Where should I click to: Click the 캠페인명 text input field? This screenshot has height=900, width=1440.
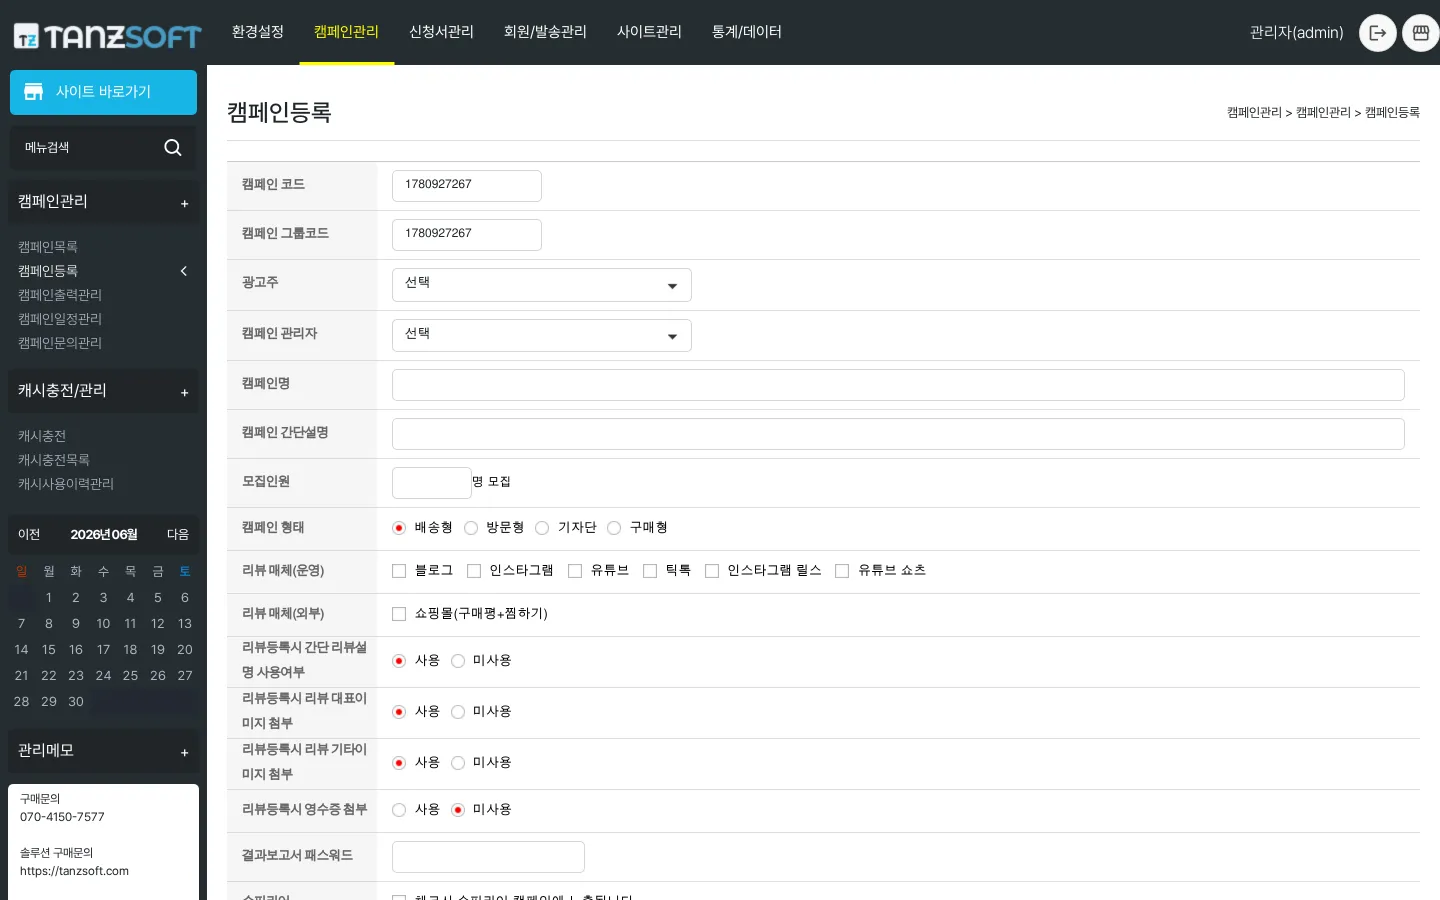pyautogui.click(x=898, y=385)
